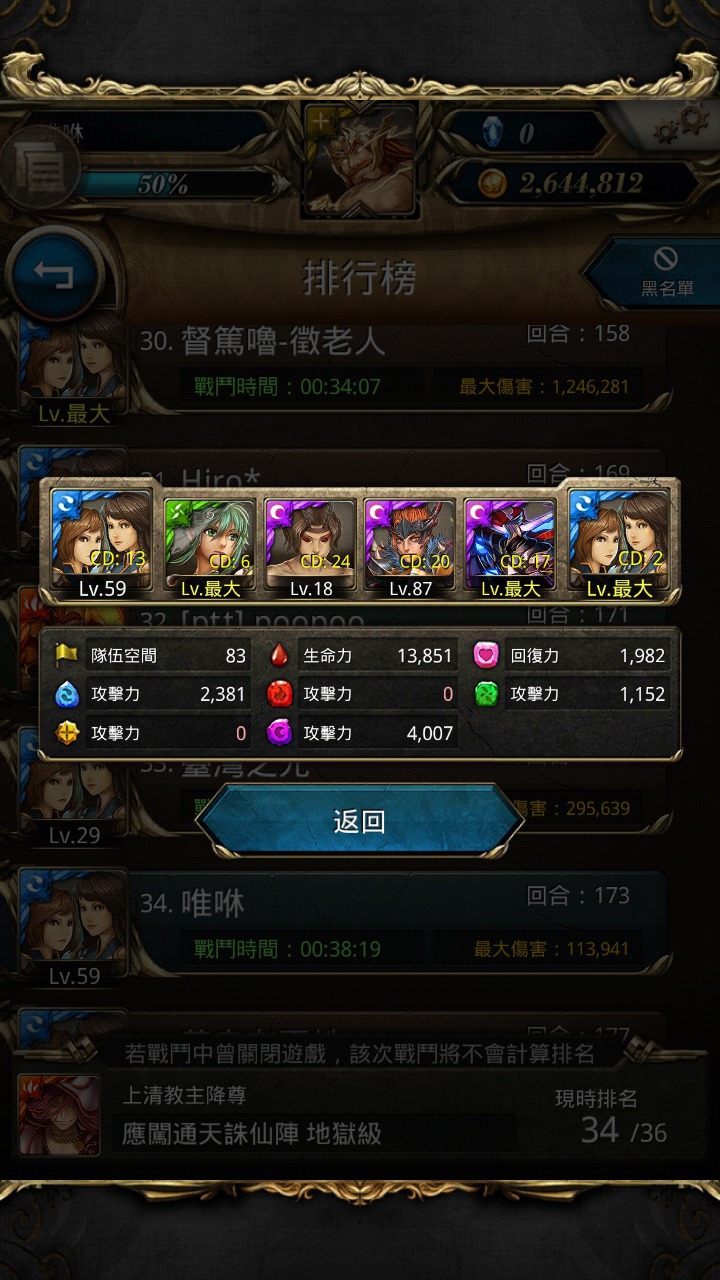Open the player avatar portrait at top
720x1280 pixels.
(x=360, y=160)
